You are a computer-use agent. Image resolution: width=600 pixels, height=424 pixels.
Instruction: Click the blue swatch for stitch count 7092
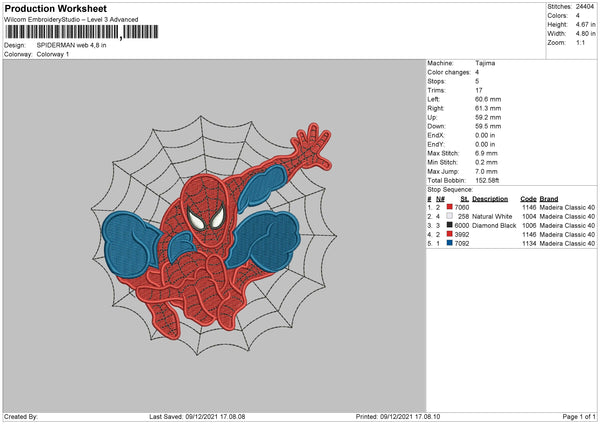coord(450,243)
